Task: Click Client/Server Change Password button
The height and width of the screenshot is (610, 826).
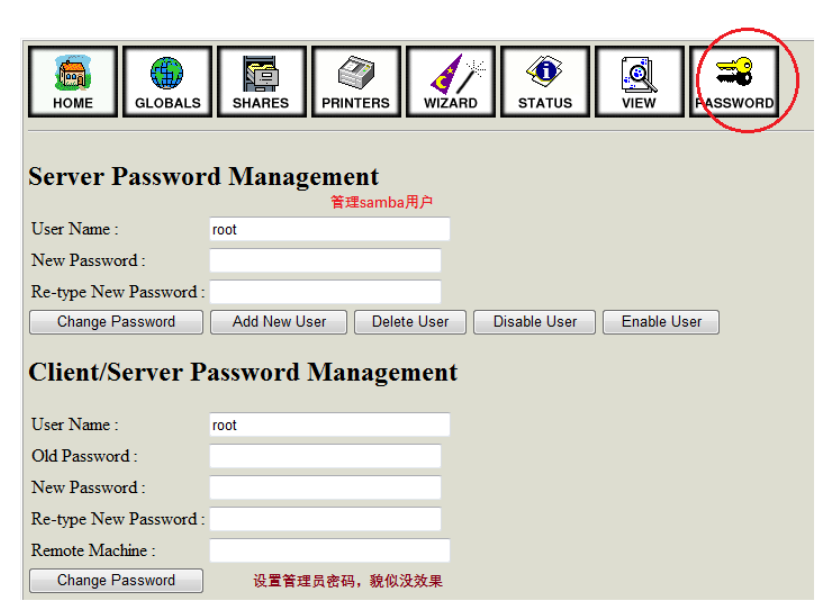Action: (x=116, y=581)
